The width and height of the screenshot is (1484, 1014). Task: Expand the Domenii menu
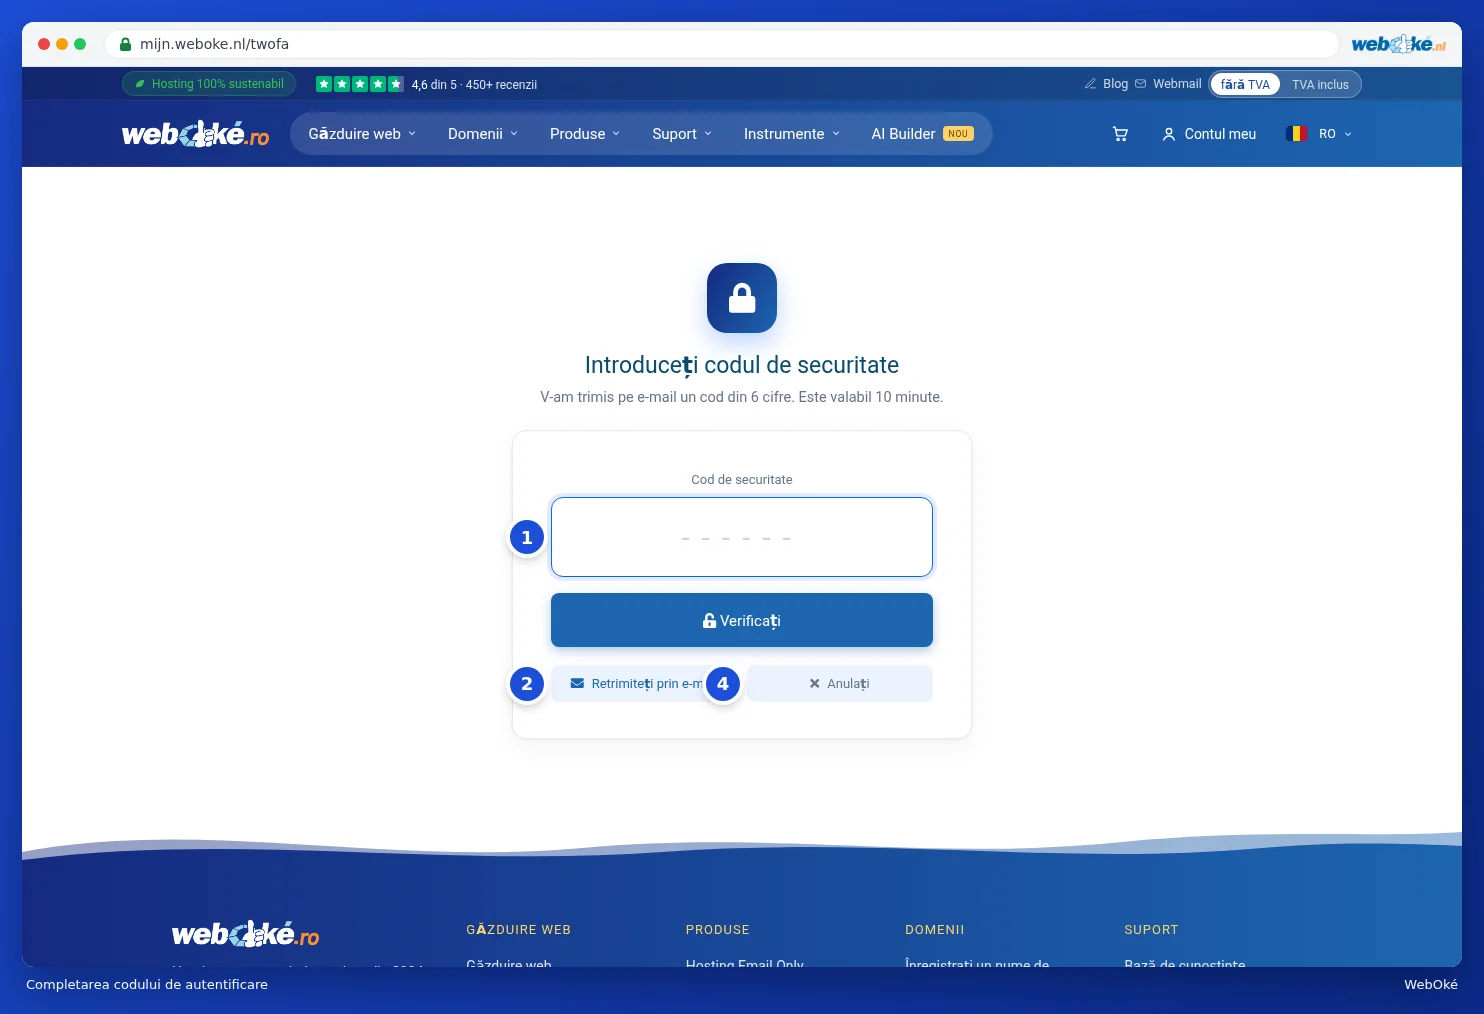(x=483, y=134)
